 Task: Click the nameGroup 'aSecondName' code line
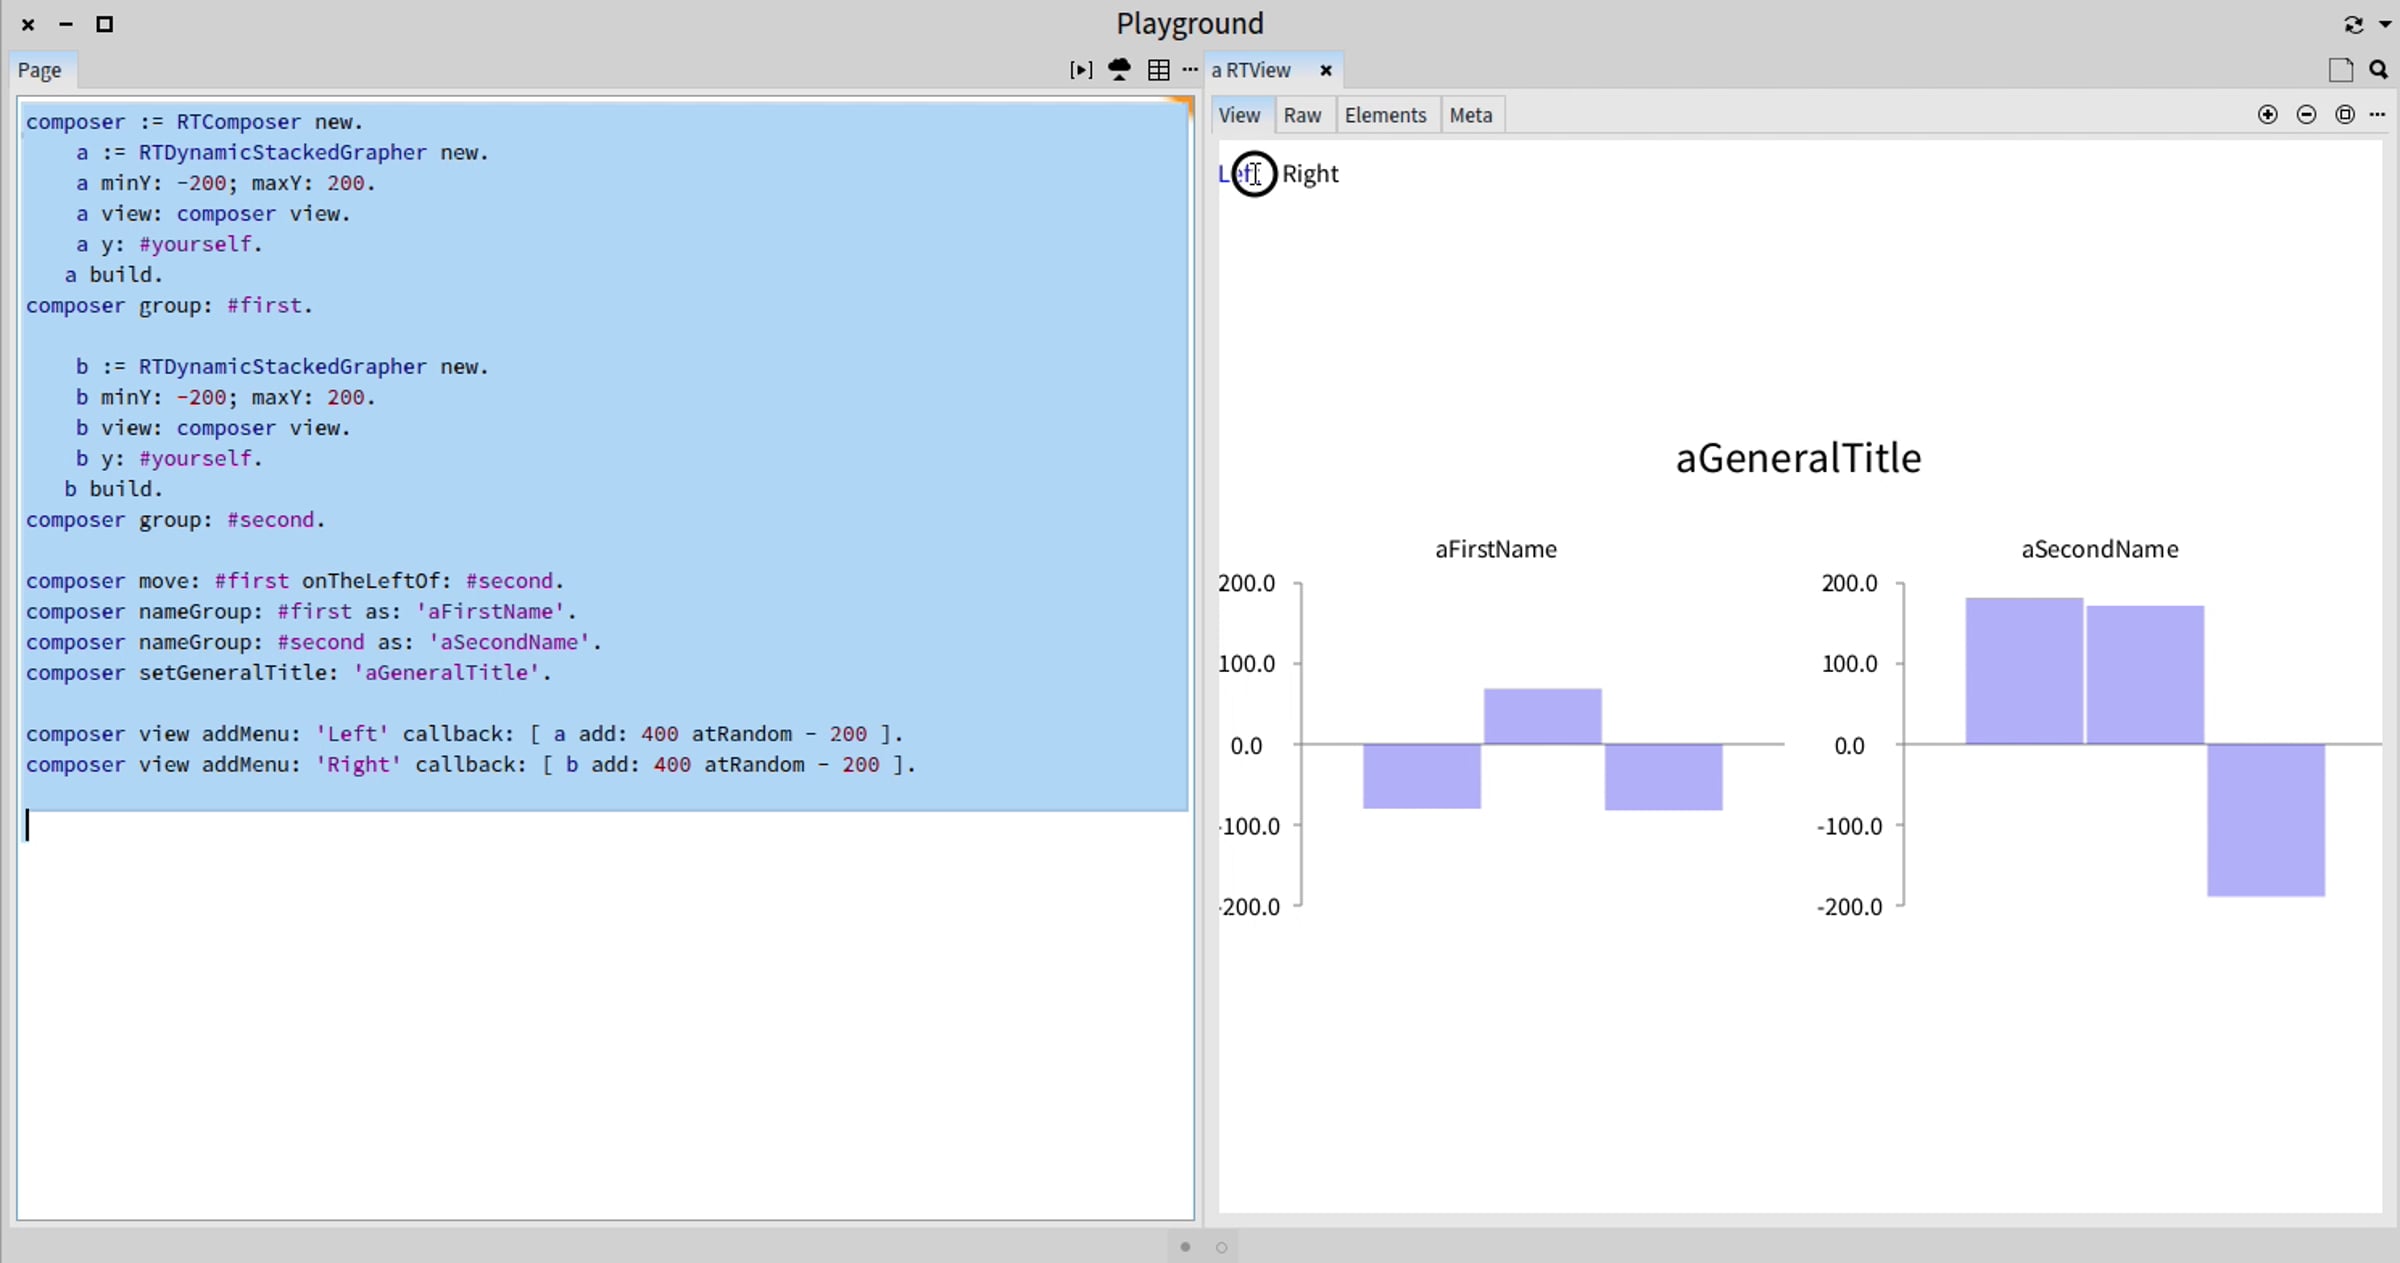(314, 642)
